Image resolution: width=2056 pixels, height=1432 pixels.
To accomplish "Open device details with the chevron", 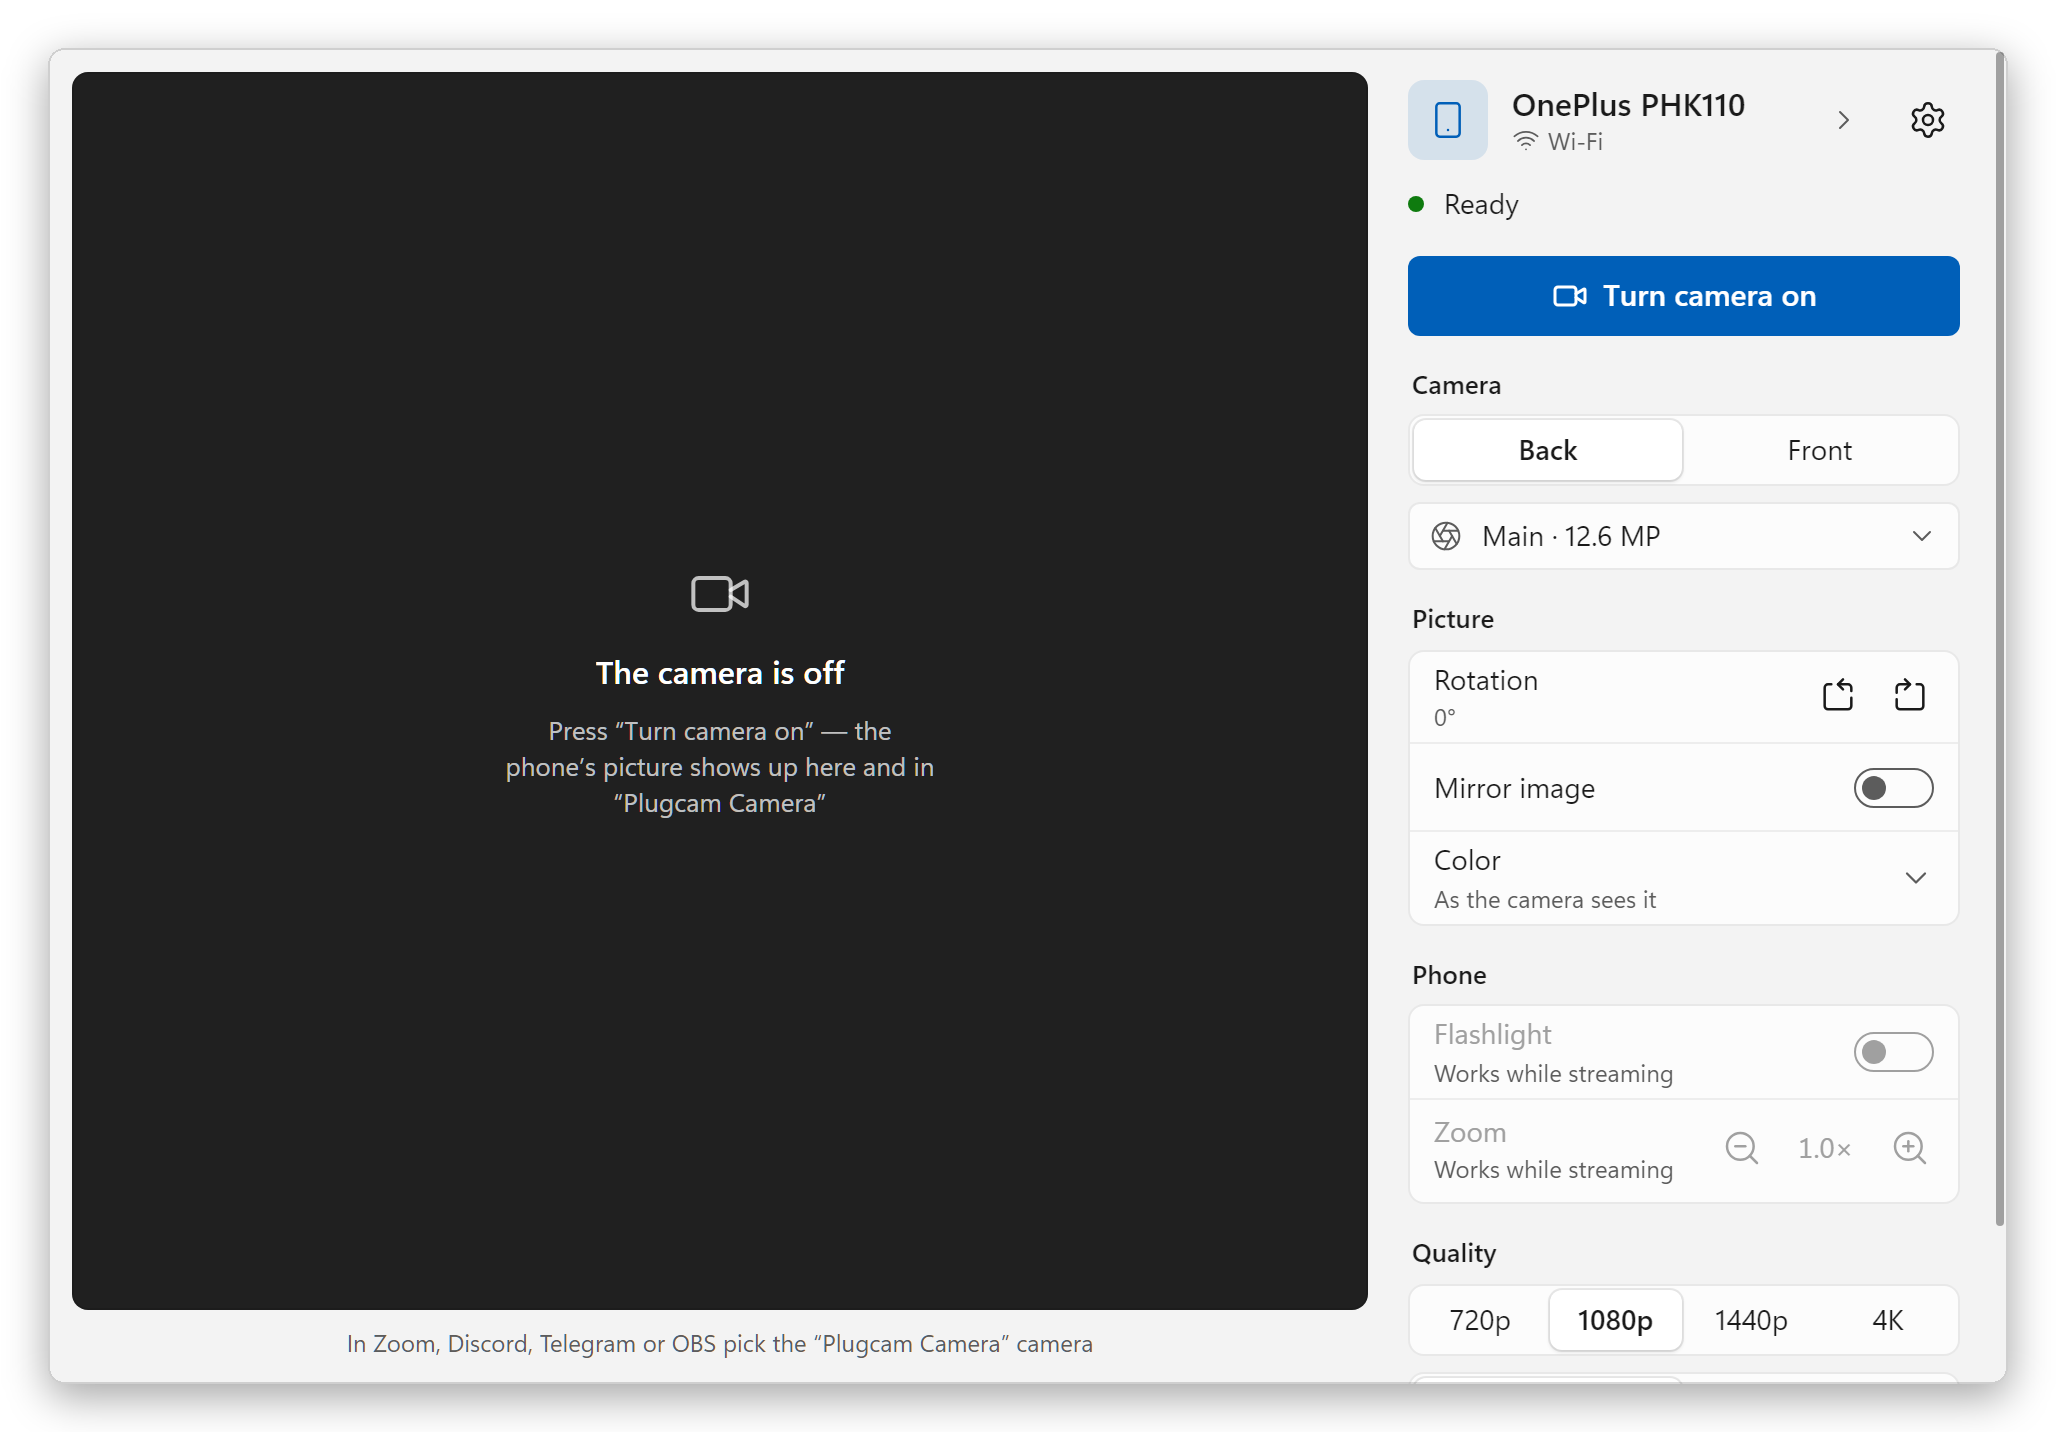I will coord(1843,120).
